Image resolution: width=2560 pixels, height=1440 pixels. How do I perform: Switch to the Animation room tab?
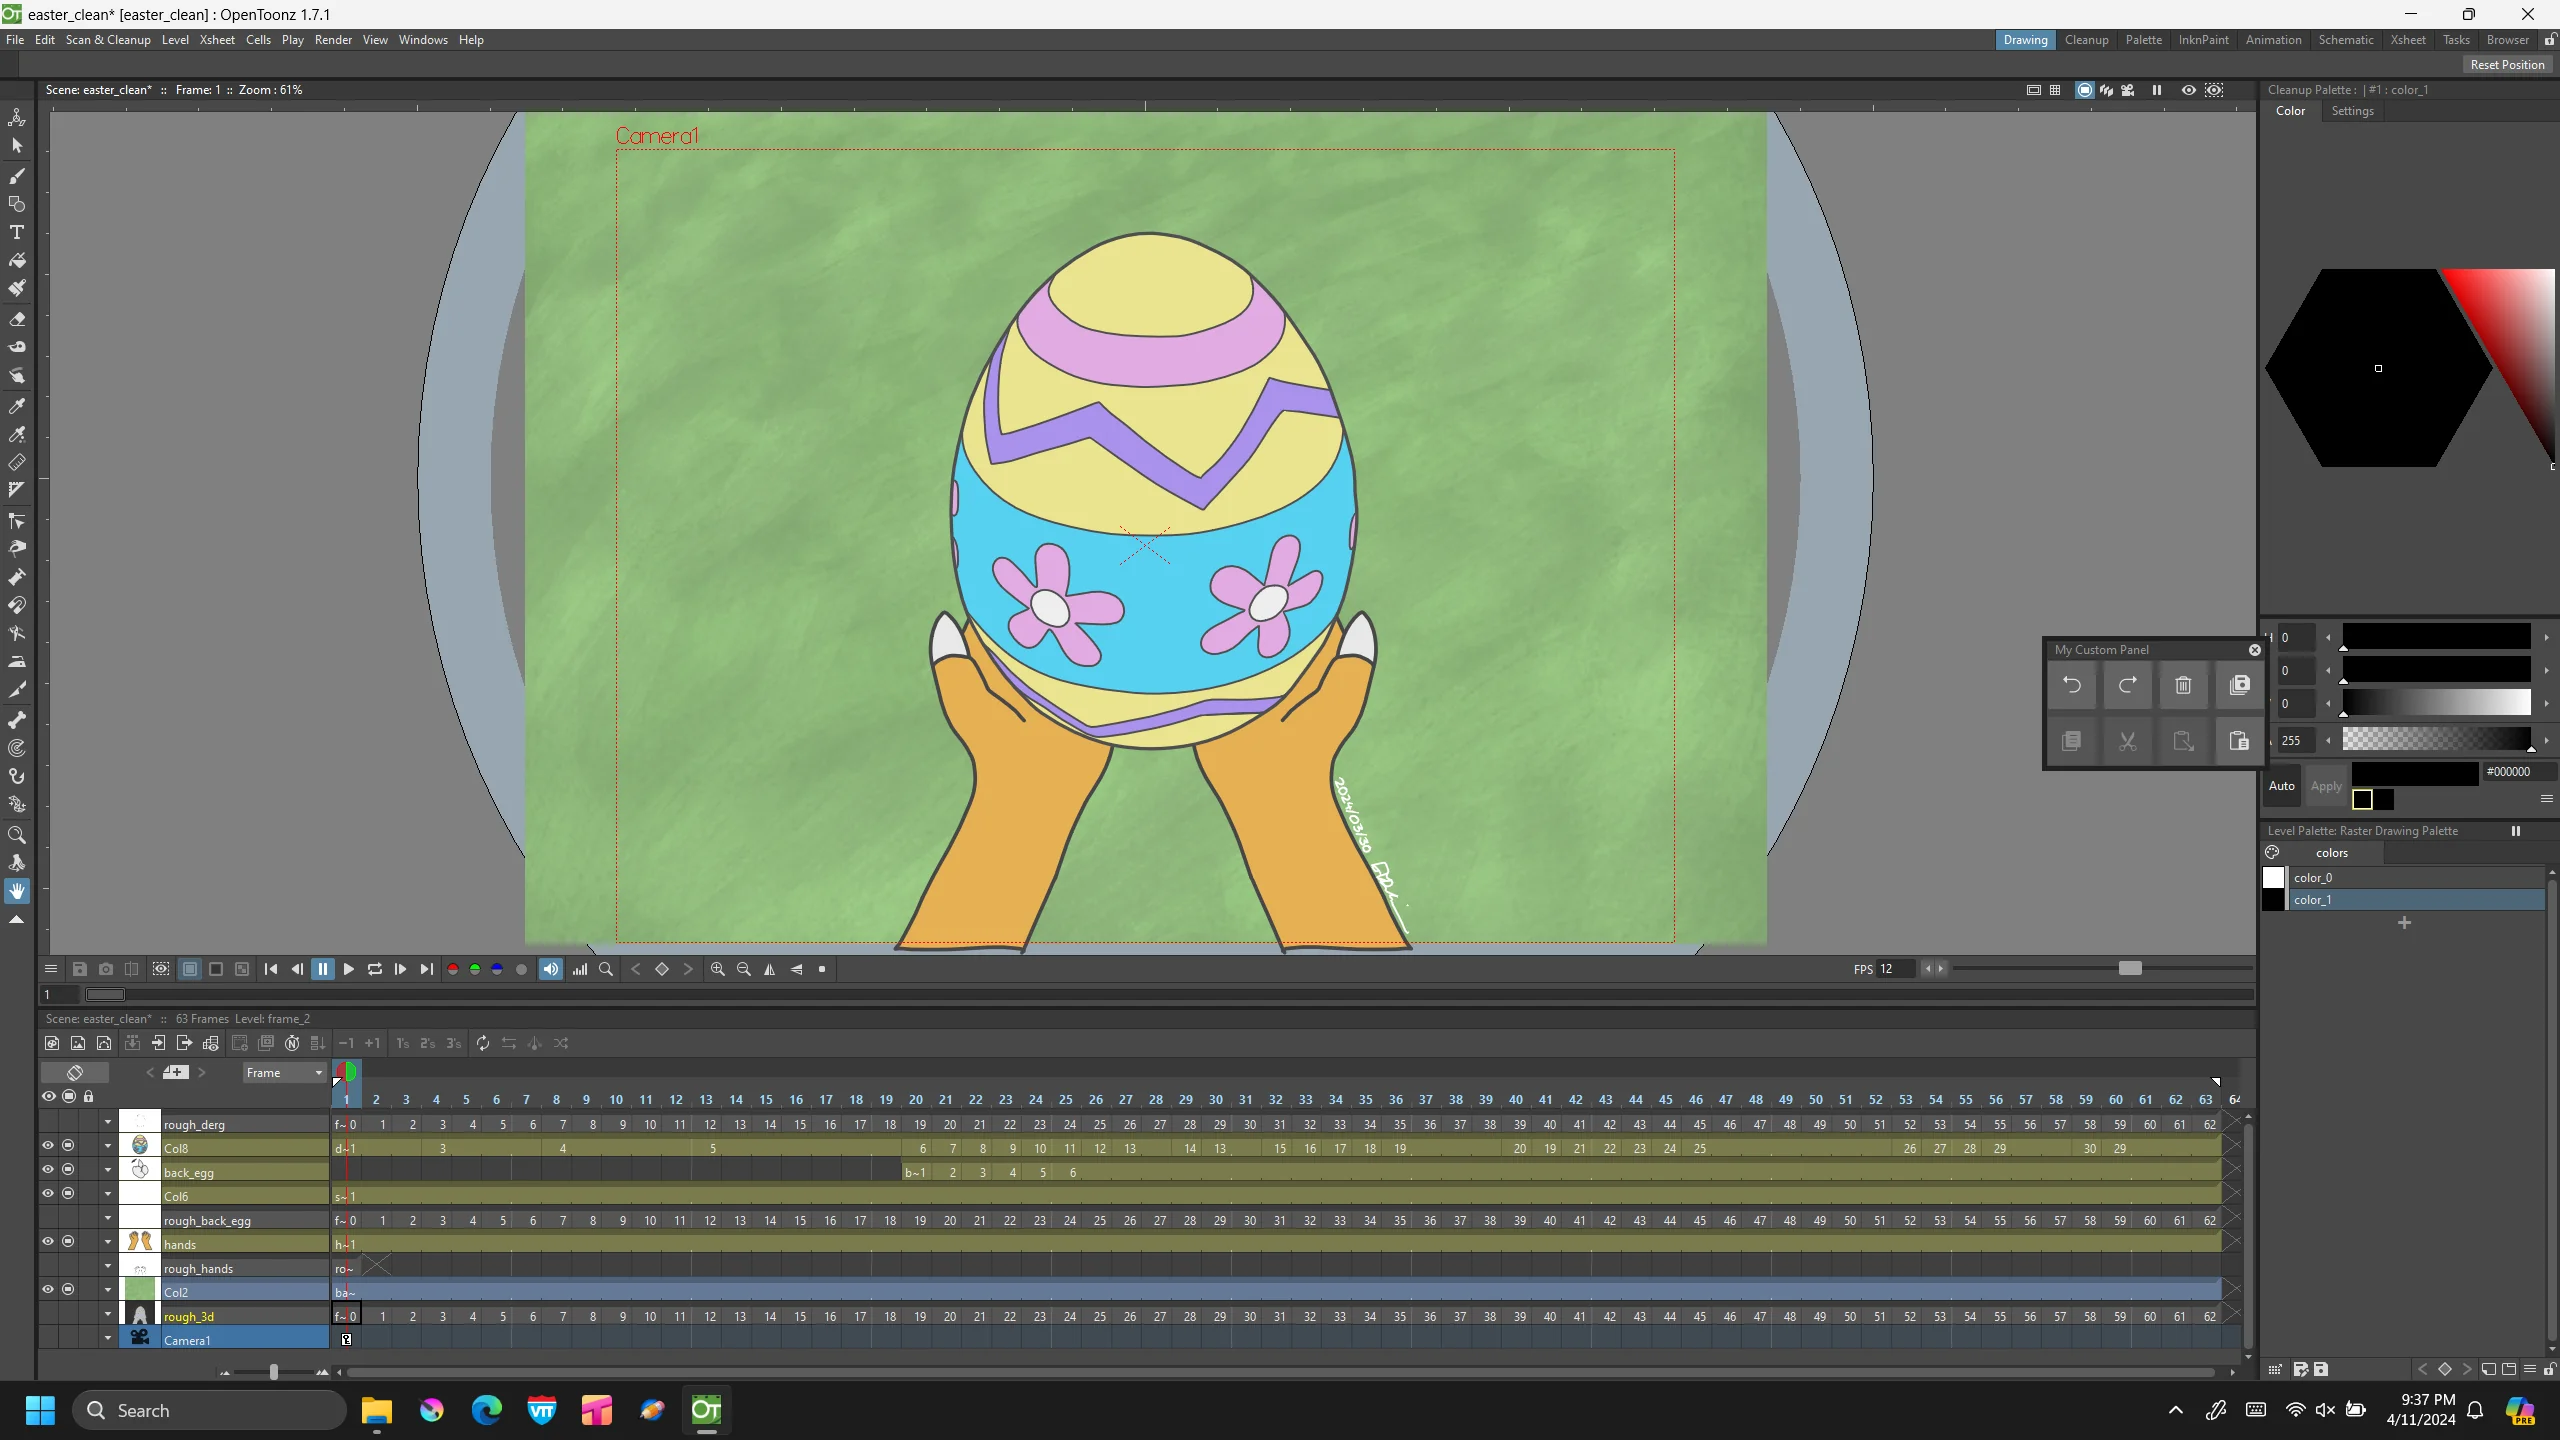pyautogui.click(x=2273, y=40)
